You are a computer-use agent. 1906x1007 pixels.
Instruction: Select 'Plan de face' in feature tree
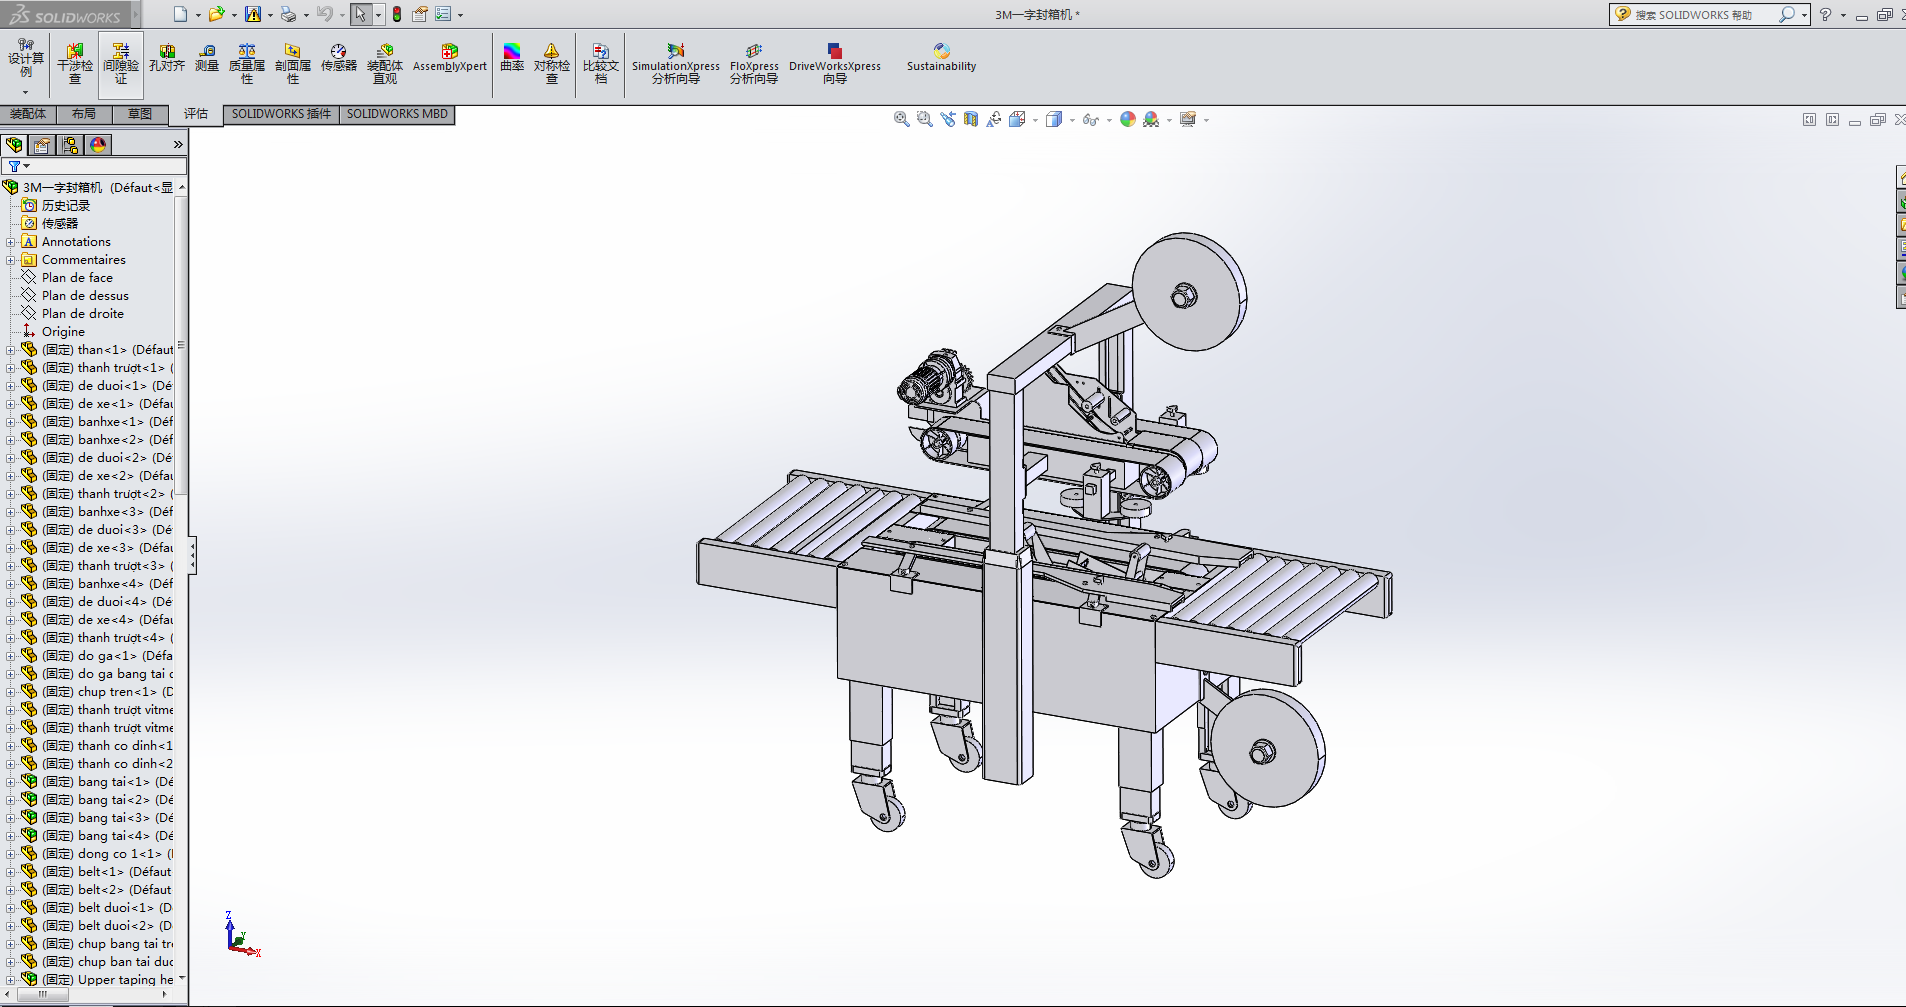click(x=77, y=278)
